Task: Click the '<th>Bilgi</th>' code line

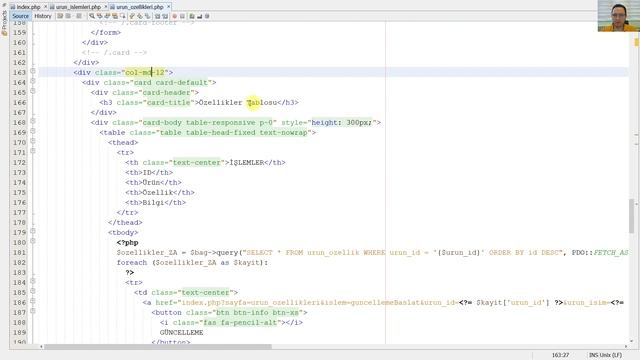Action: pyautogui.click(x=156, y=202)
